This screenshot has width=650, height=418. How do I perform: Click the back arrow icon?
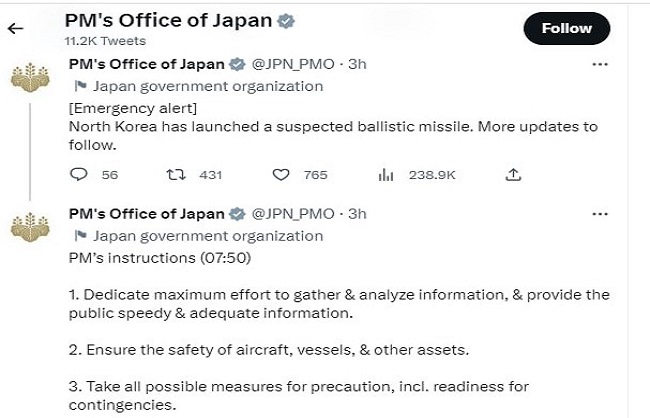[x=15, y=28]
